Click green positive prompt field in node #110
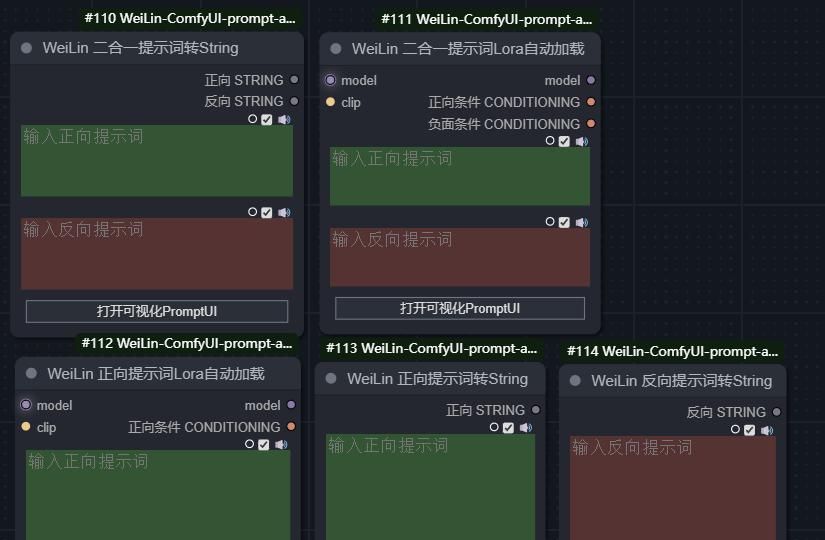 point(157,161)
